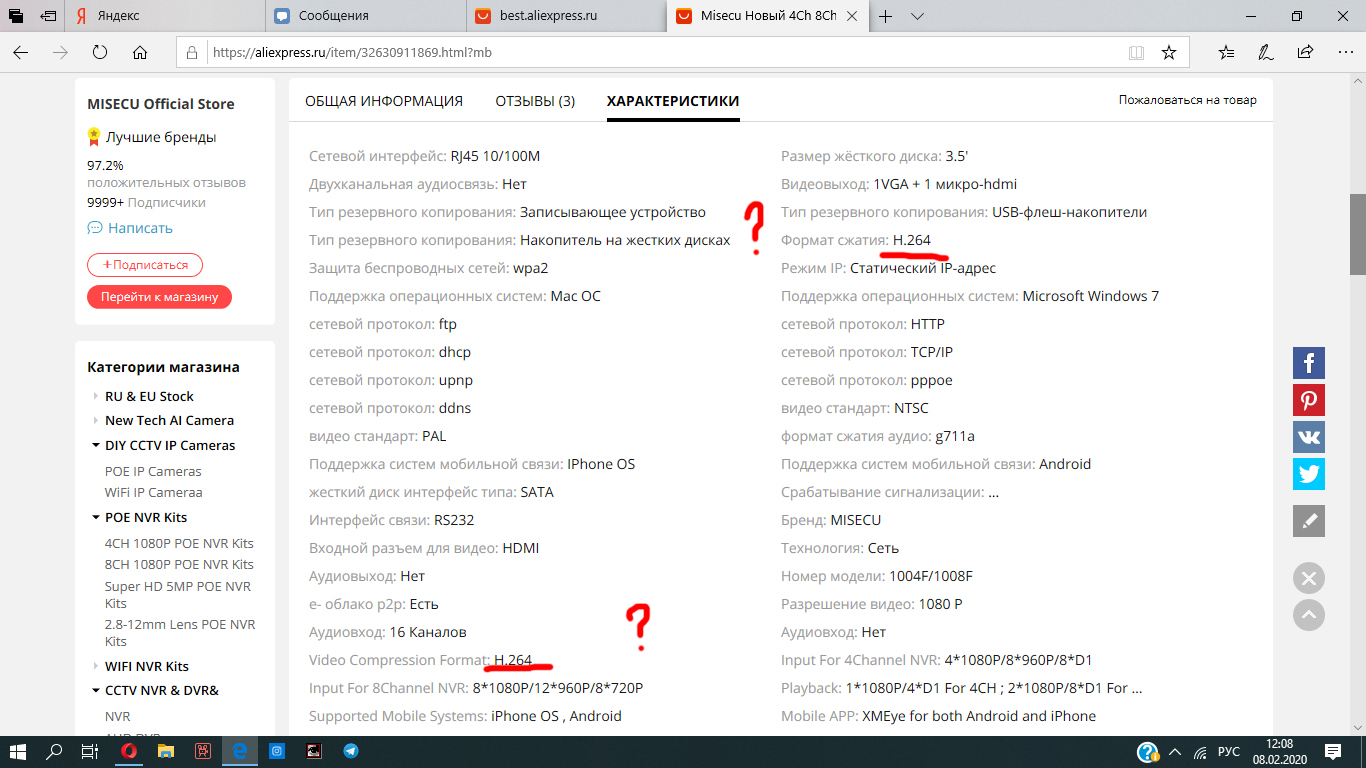Click the Twitter share icon
The height and width of the screenshot is (768, 1366).
[x=1309, y=473]
